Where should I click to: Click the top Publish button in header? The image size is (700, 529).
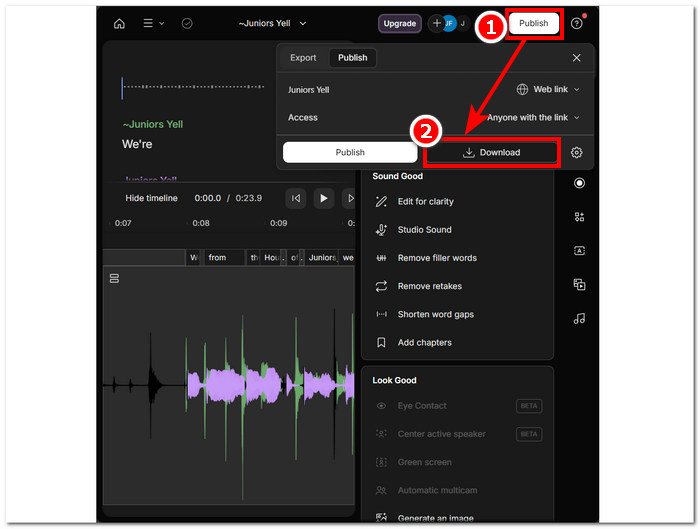pyautogui.click(x=533, y=23)
